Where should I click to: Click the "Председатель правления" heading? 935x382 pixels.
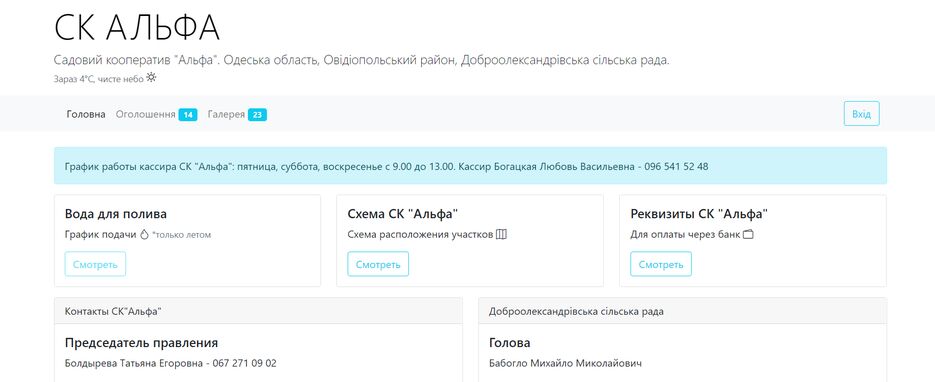pyautogui.click(x=141, y=343)
